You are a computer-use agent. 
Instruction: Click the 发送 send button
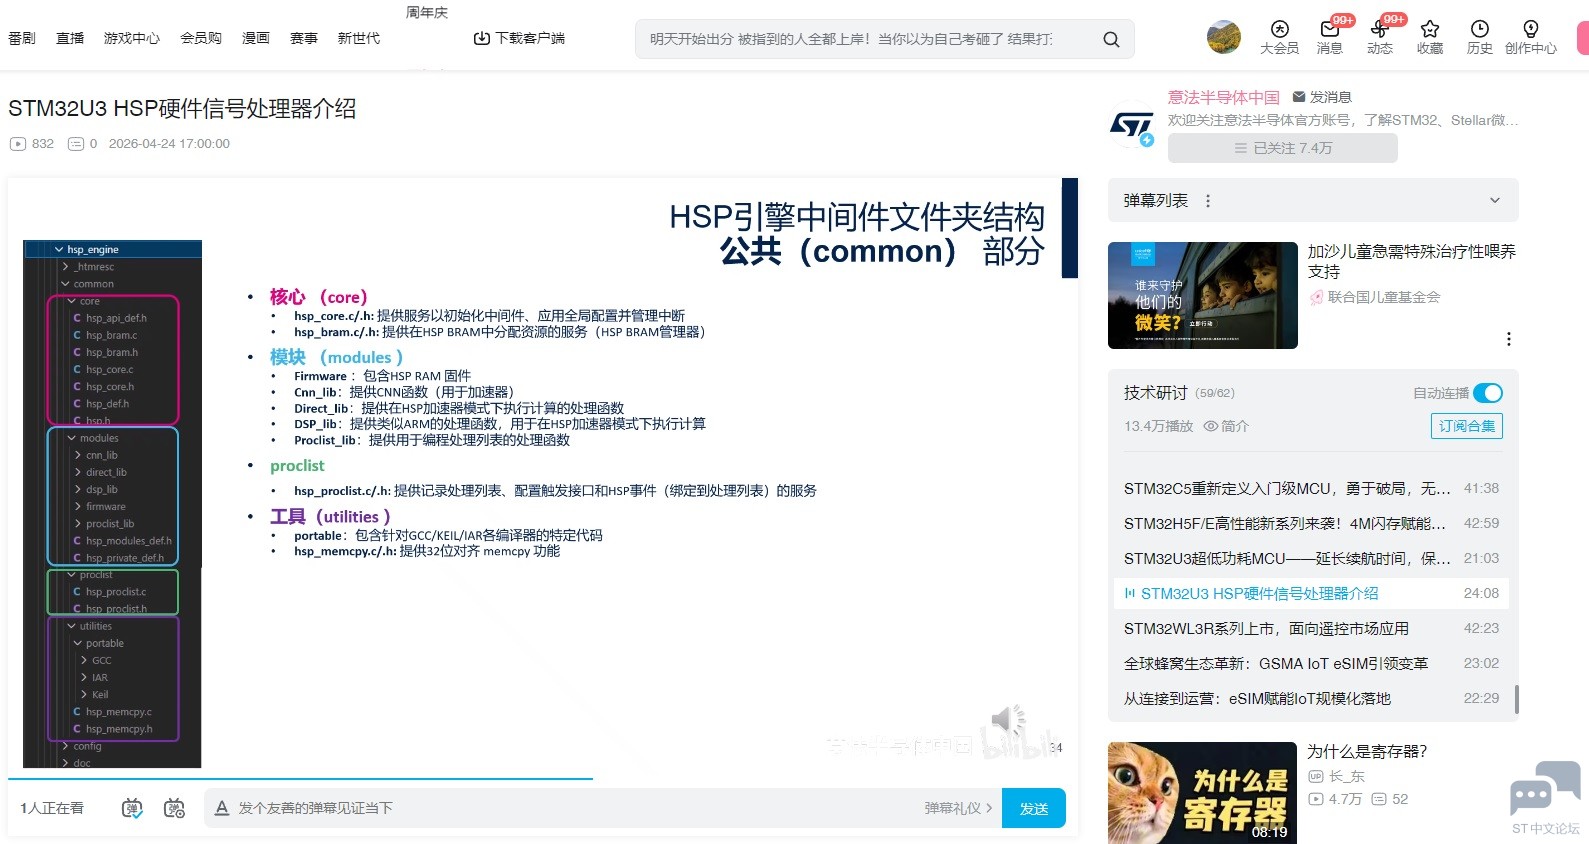pos(1034,808)
